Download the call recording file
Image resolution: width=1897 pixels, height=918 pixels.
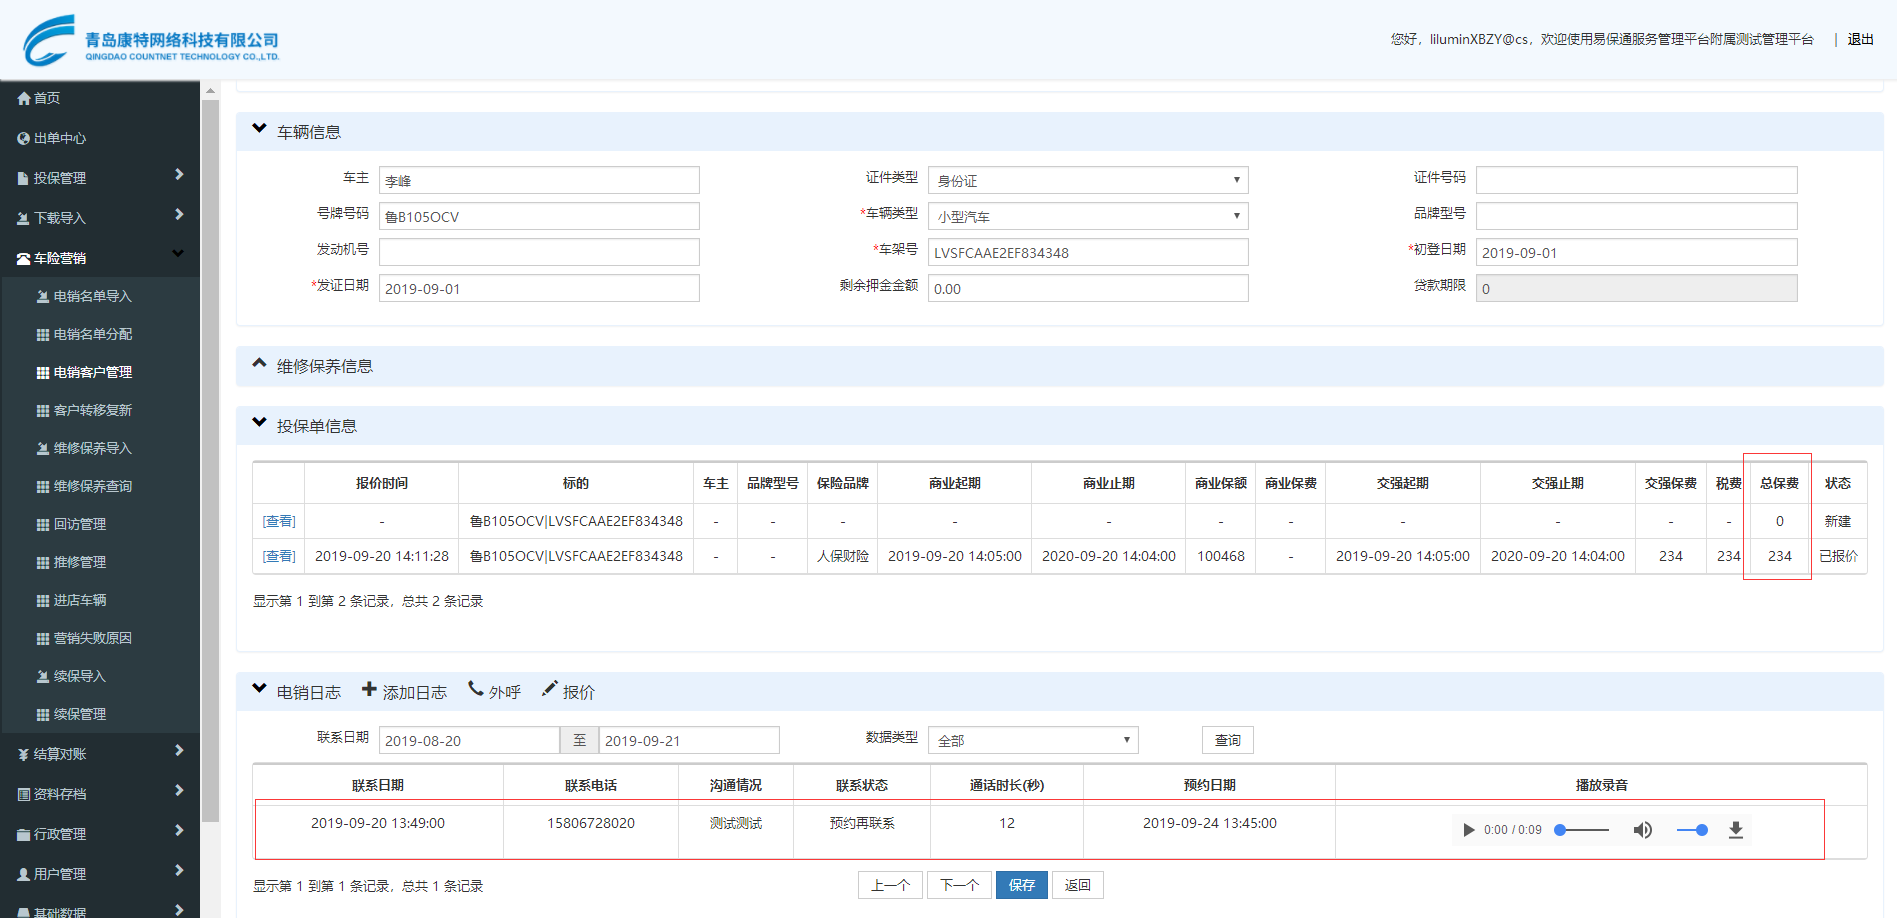(1736, 830)
